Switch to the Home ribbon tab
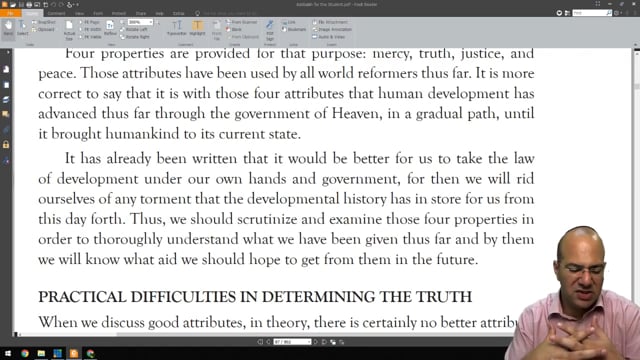Viewport: 640px width, 360px height. click(32, 13)
